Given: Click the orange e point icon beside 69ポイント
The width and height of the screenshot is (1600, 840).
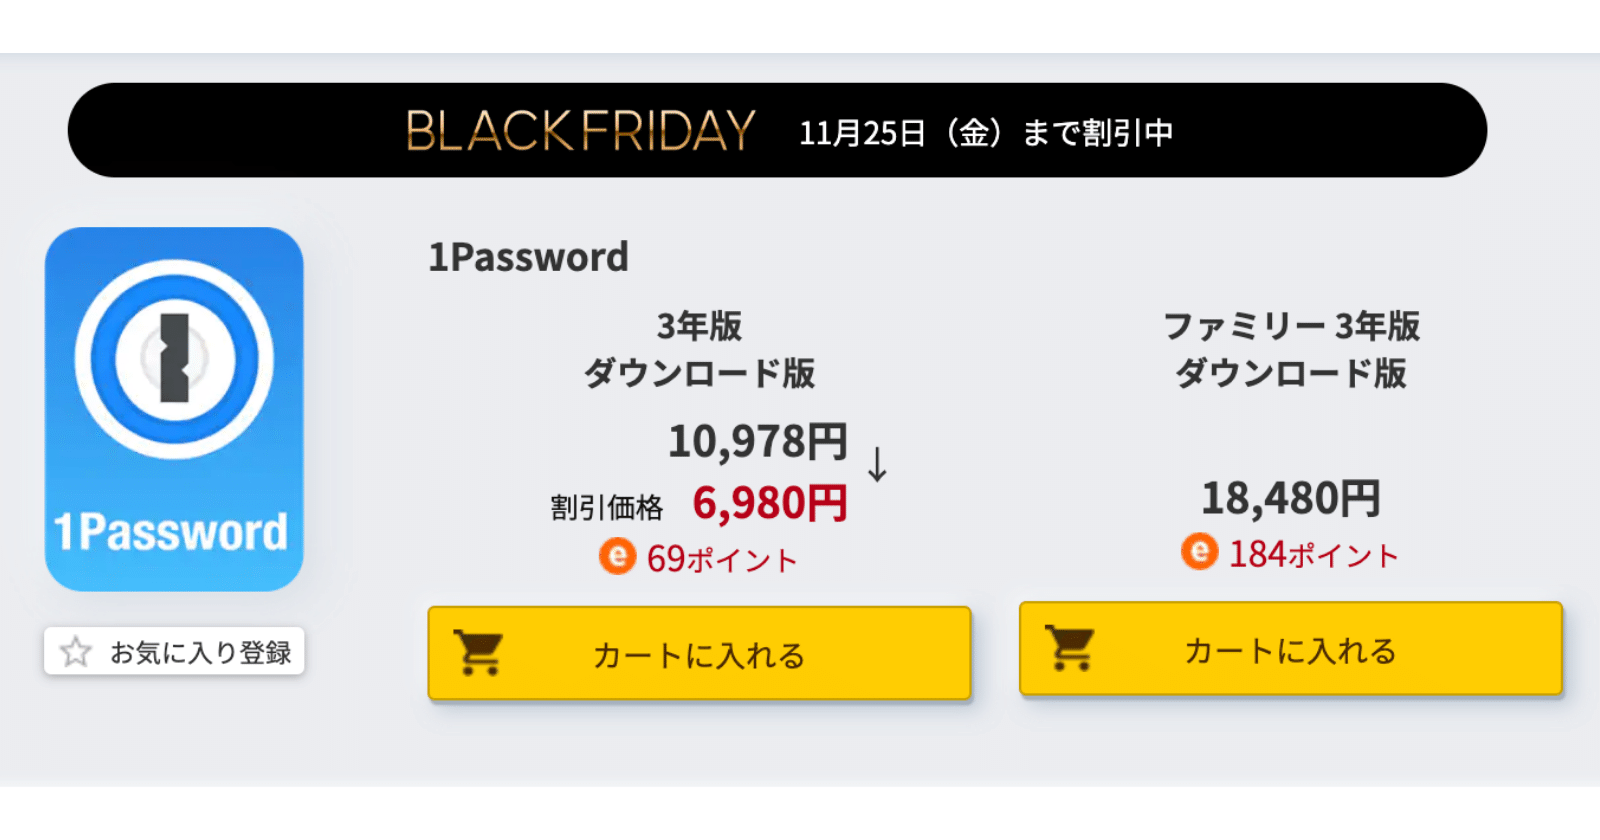Looking at the screenshot, I should click(618, 556).
